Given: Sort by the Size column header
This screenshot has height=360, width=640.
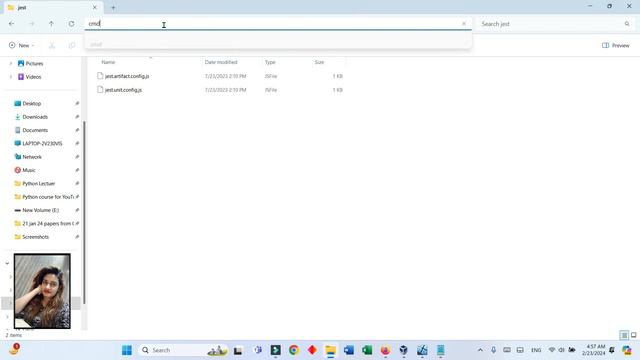Looking at the screenshot, I should pyautogui.click(x=319, y=62).
